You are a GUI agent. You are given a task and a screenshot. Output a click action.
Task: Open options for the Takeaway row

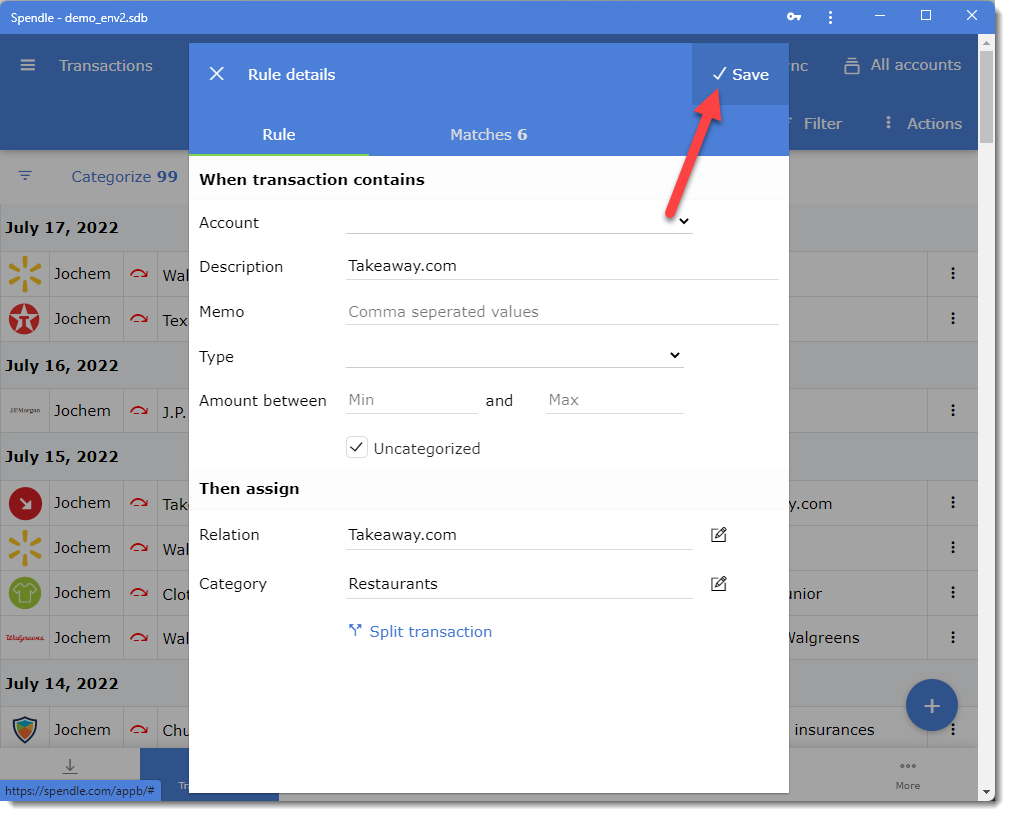(x=953, y=502)
